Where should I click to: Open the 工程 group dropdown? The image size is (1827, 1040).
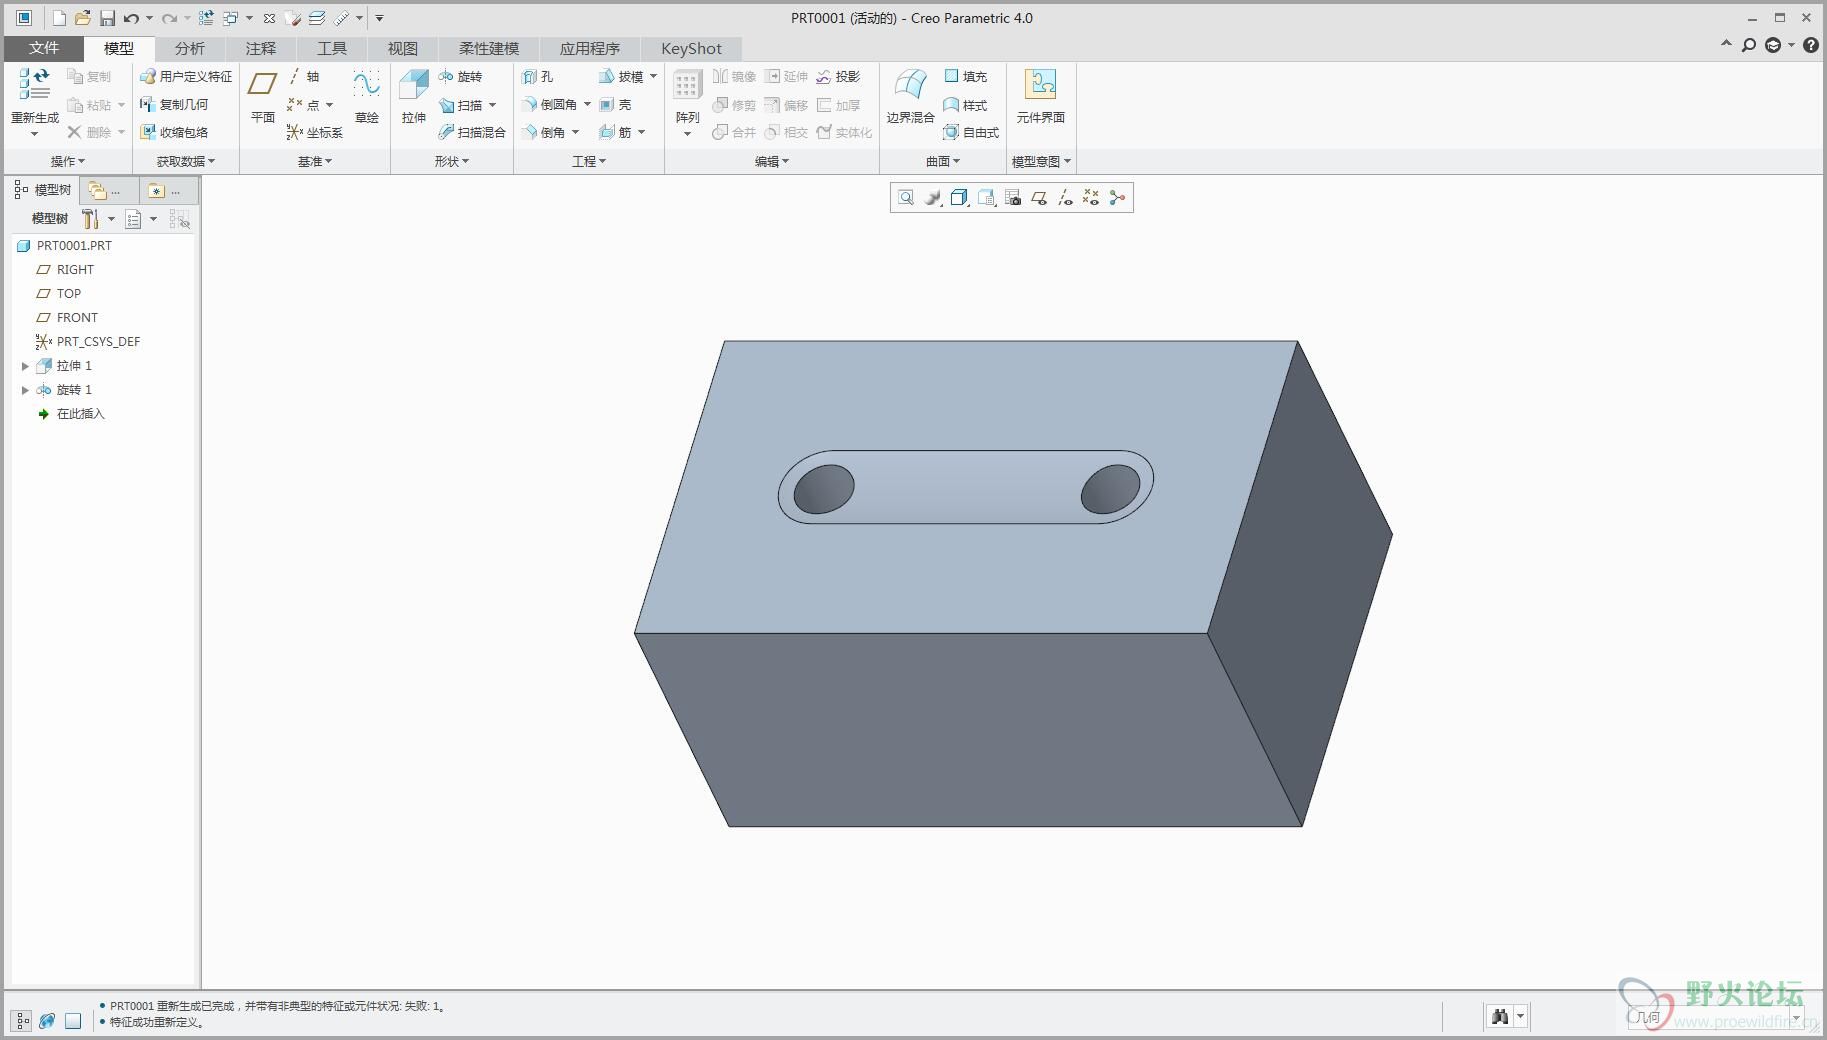click(589, 161)
